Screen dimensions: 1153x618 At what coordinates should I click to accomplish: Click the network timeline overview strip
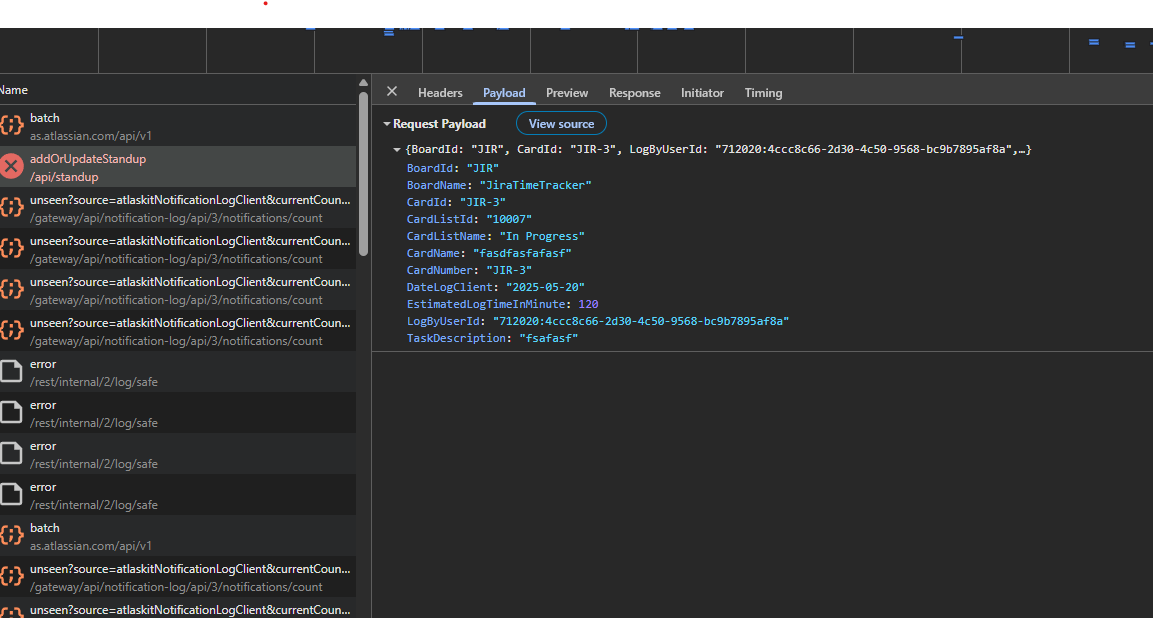pos(576,50)
